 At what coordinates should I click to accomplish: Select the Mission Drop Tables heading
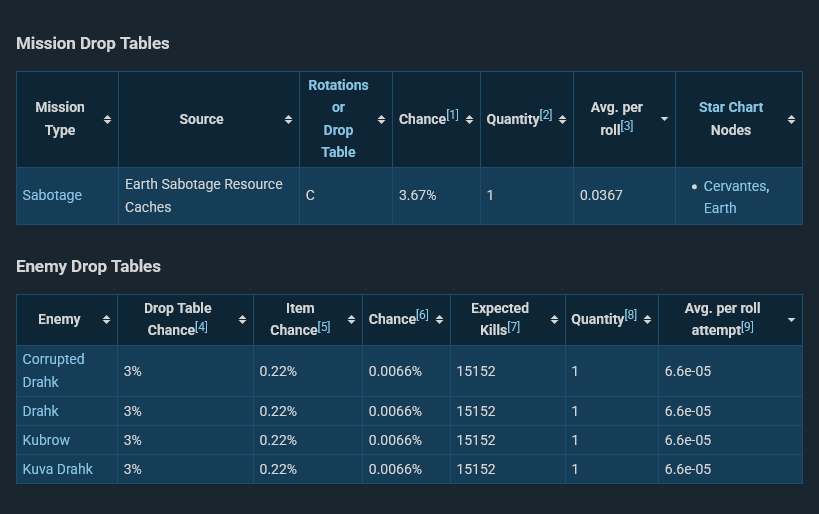coord(93,43)
